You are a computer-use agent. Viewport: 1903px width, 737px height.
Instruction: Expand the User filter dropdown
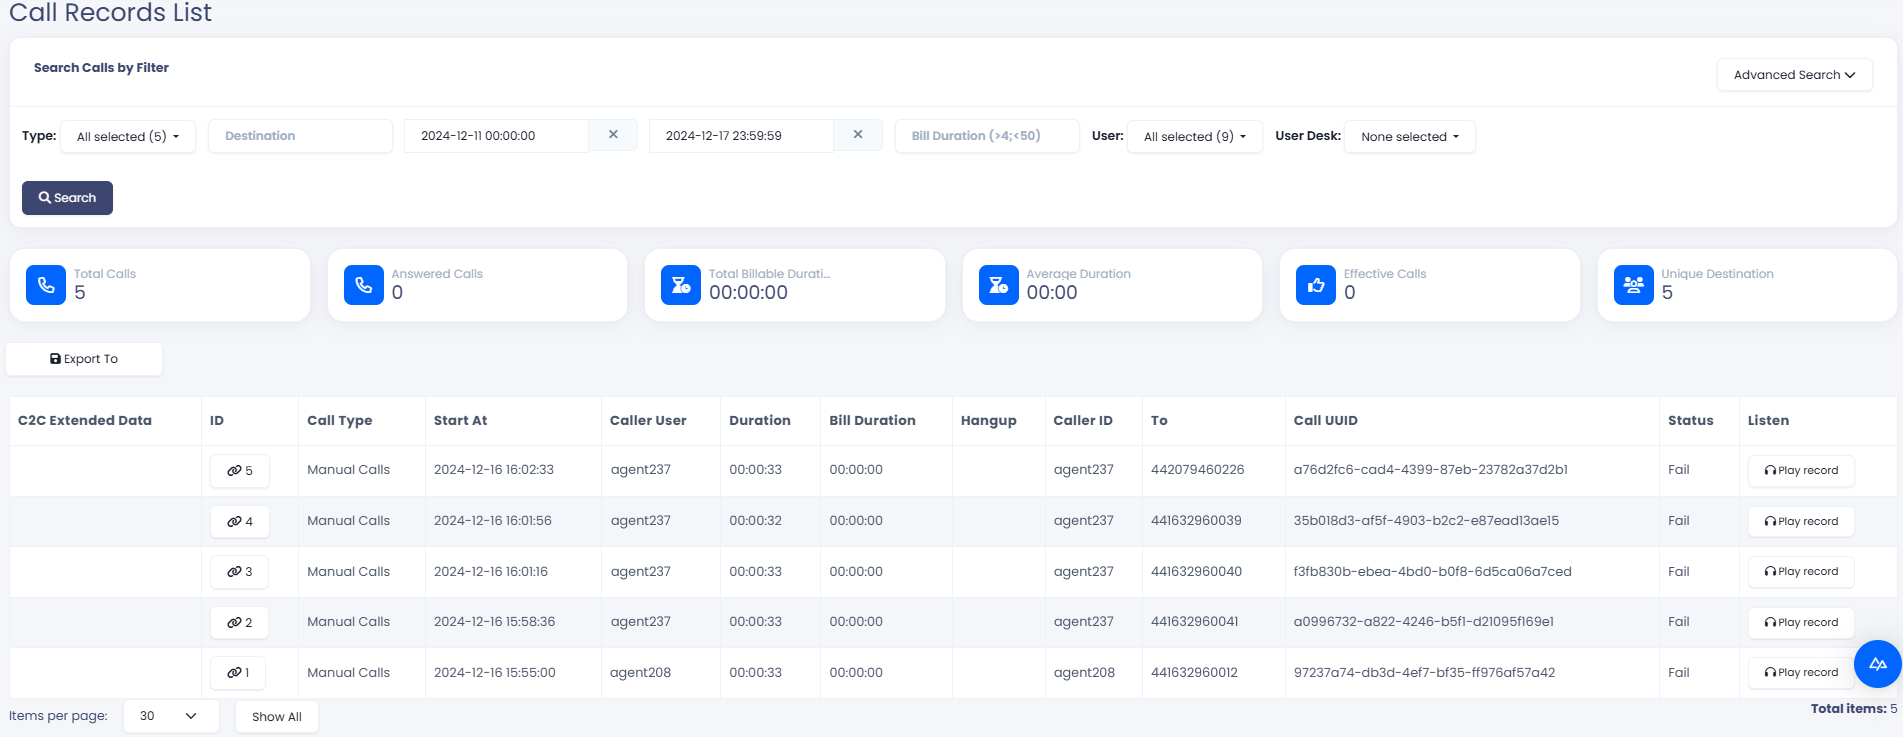pyautogui.click(x=1195, y=136)
